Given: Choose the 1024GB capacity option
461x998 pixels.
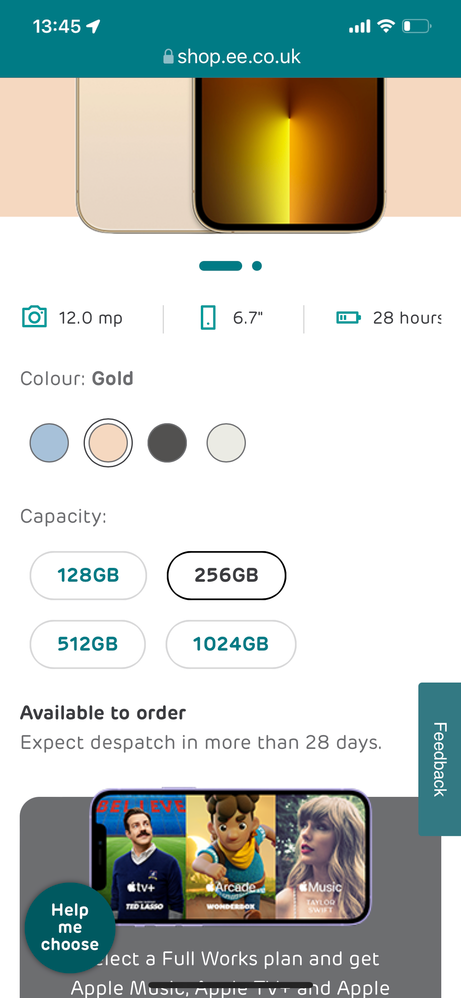Looking at the screenshot, I should pos(230,644).
